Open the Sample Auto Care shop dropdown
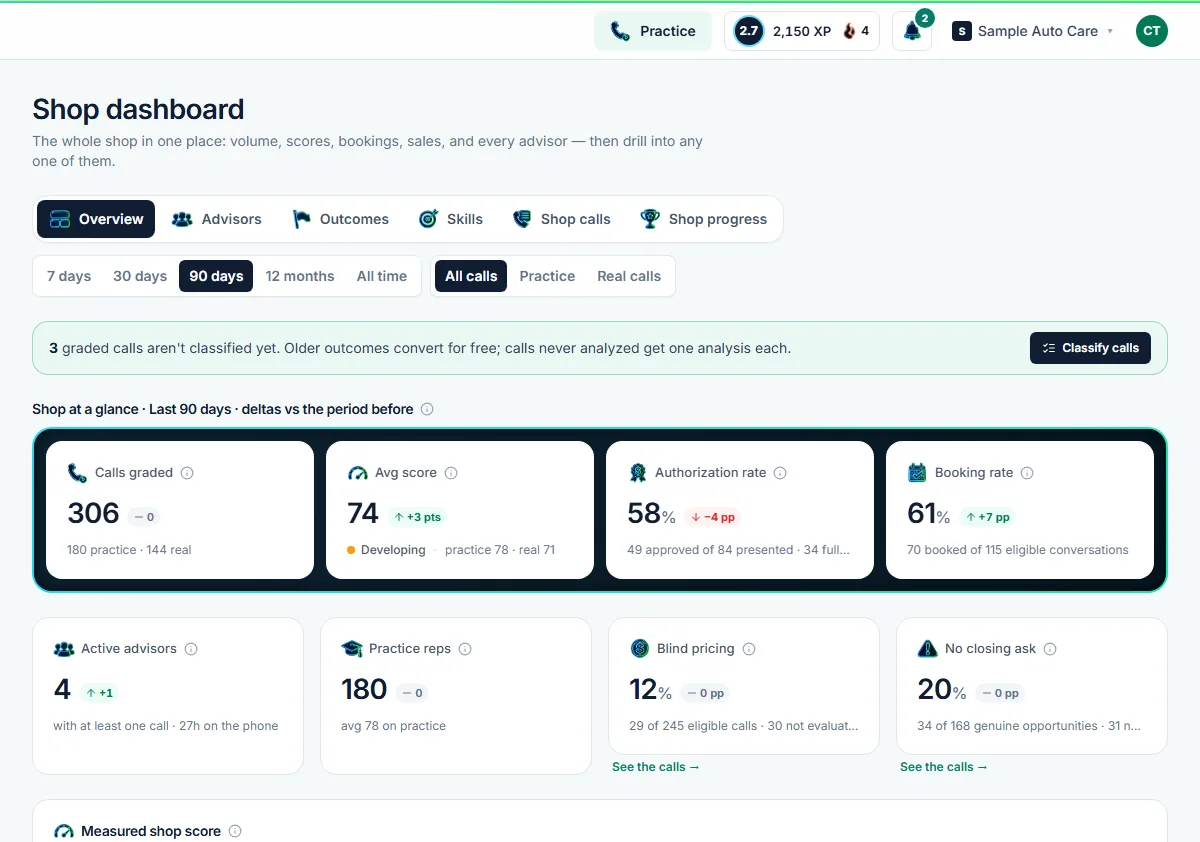 1033,31
